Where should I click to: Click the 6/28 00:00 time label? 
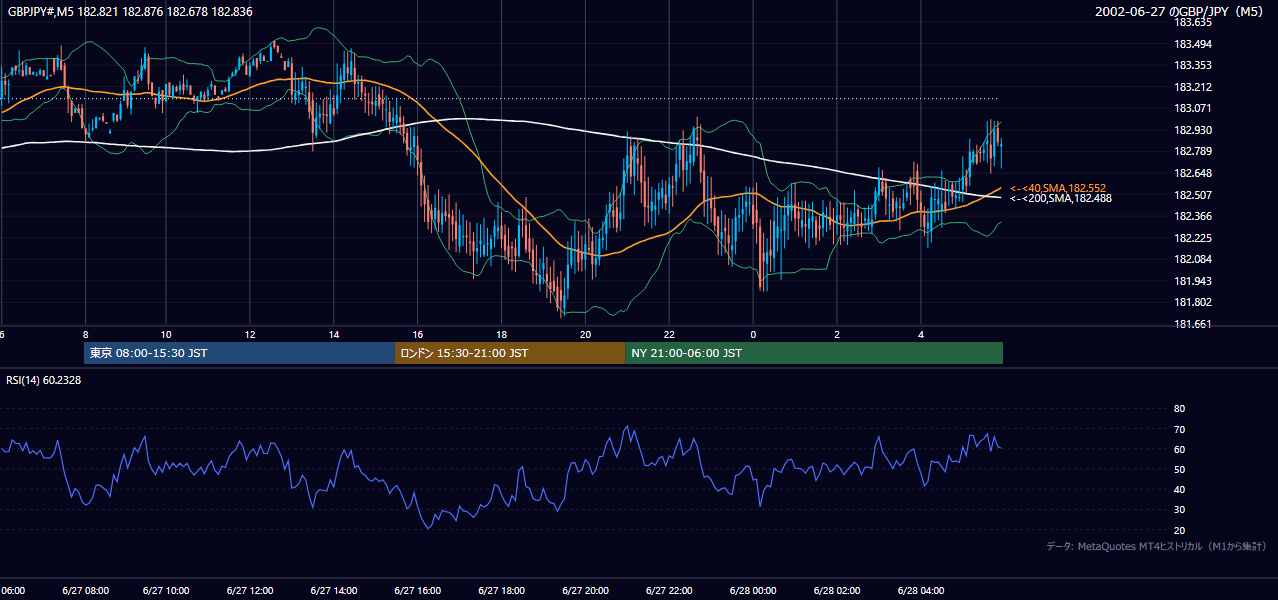point(753,591)
